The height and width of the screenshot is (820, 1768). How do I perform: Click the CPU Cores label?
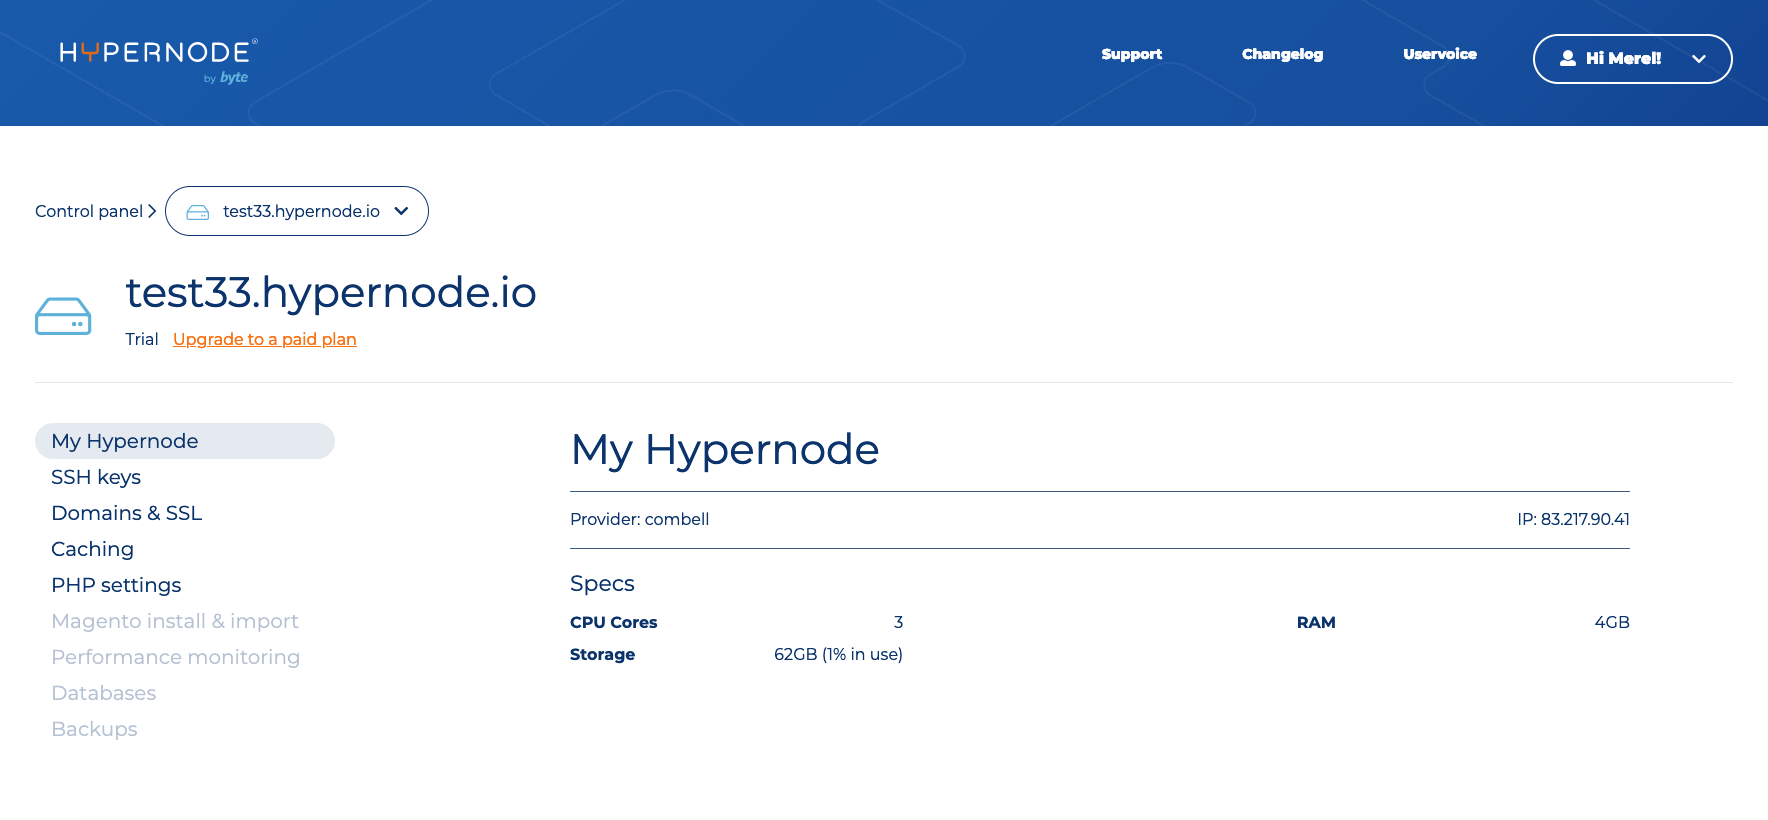point(614,622)
